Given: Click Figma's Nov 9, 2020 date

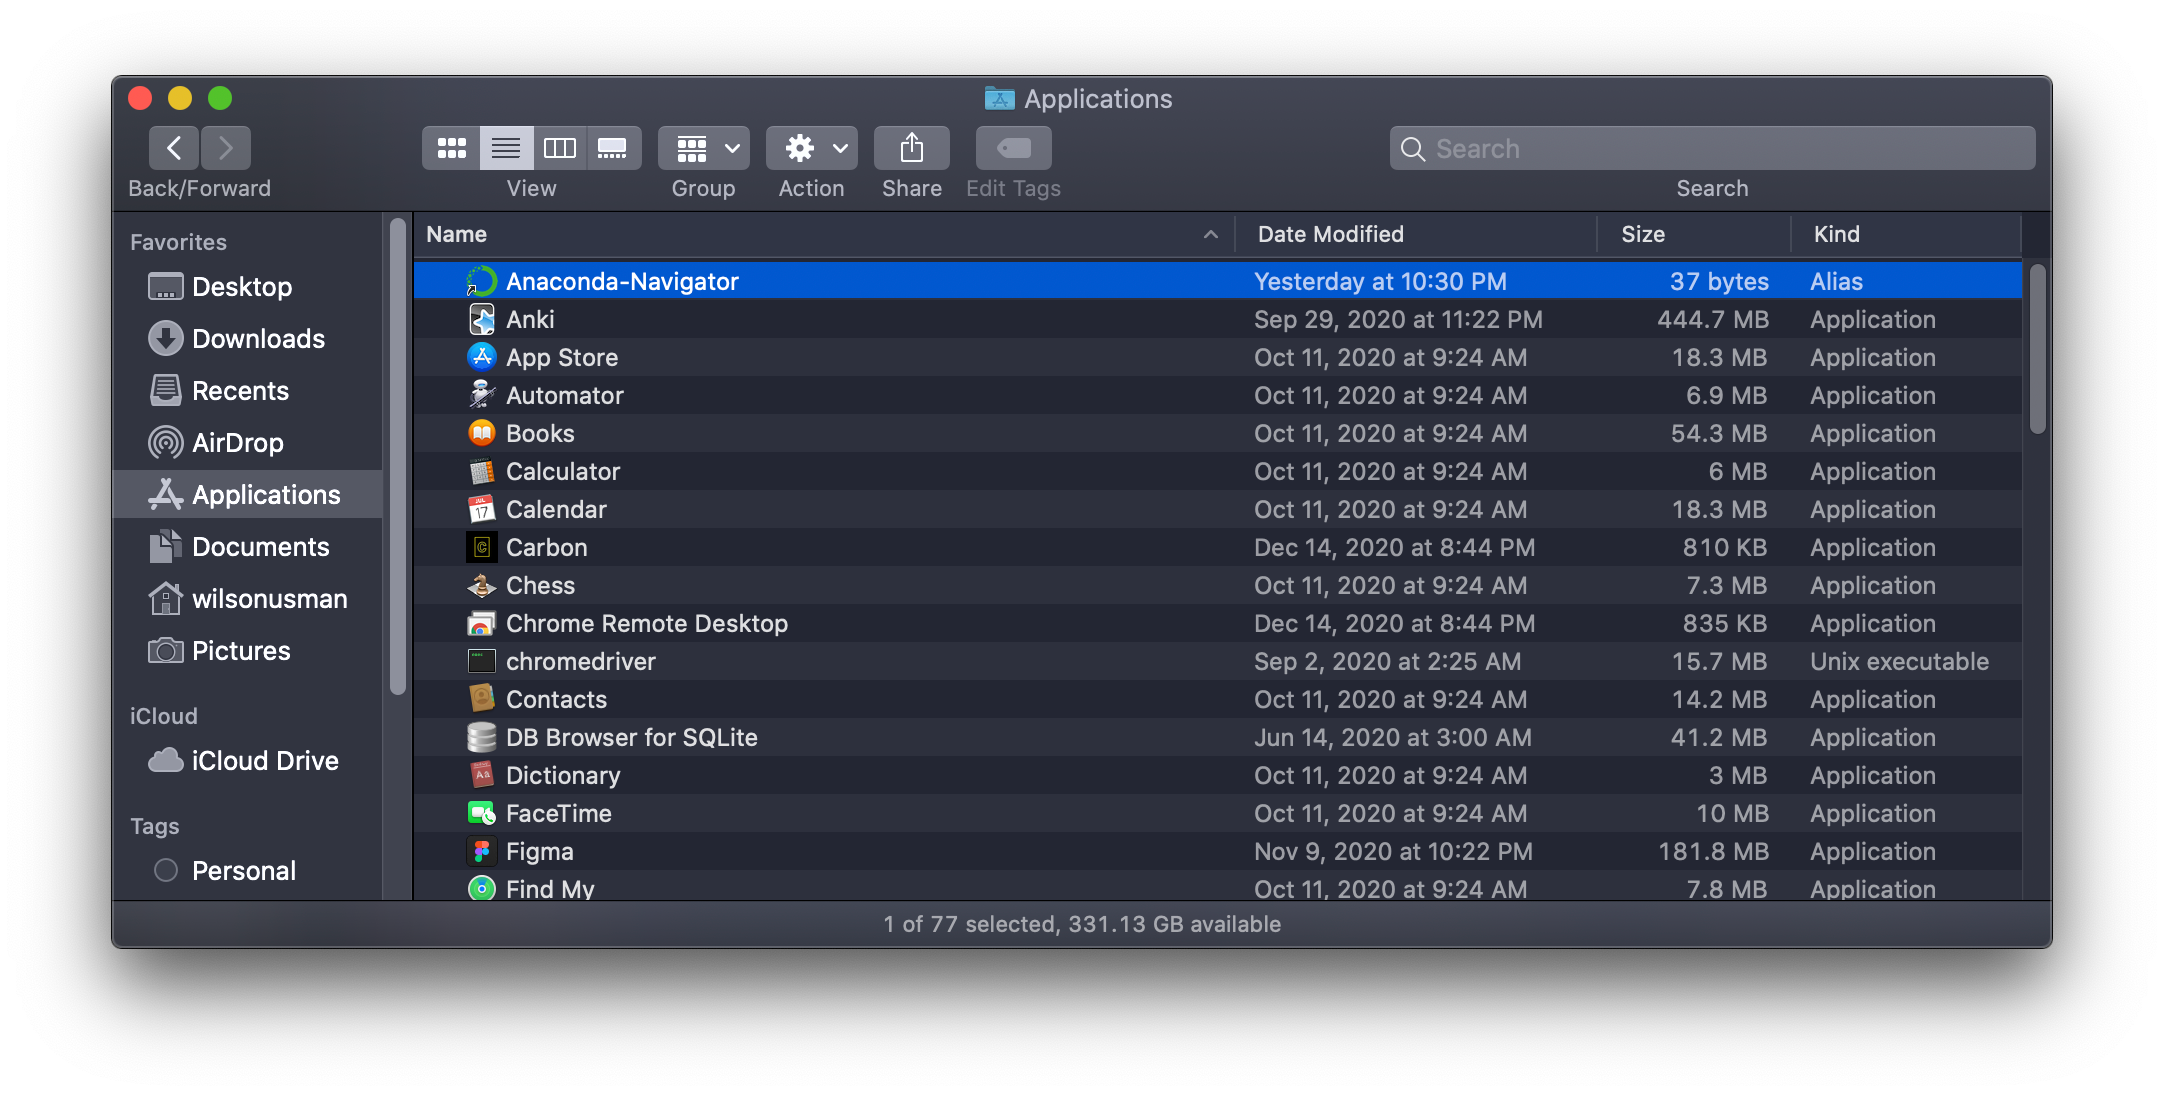Looking at the screenshot, I should [x=1393, y=852].
